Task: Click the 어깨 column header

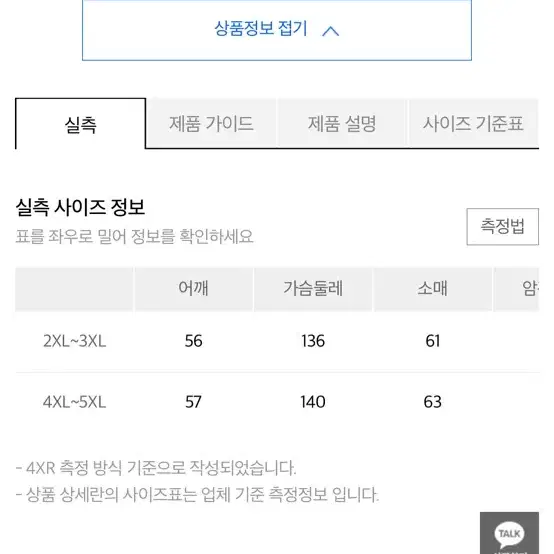Action: pyautogui.click(x=194, y=289)
